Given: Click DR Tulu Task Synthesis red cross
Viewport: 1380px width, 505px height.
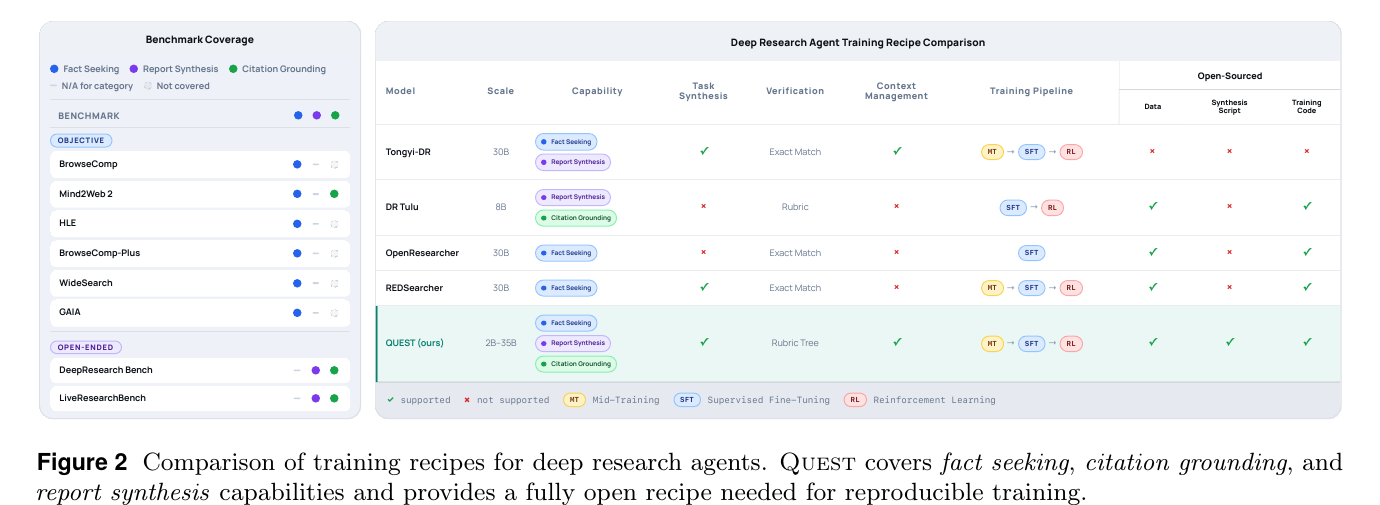Looking at the screenshot, I should [x=704, y=206].
